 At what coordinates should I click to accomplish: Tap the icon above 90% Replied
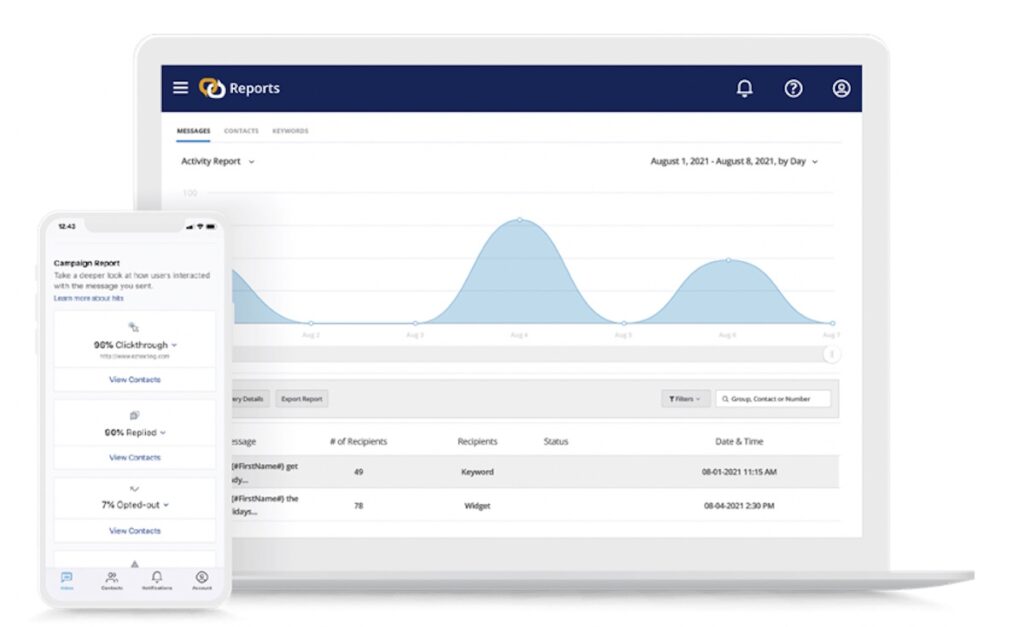135,415
